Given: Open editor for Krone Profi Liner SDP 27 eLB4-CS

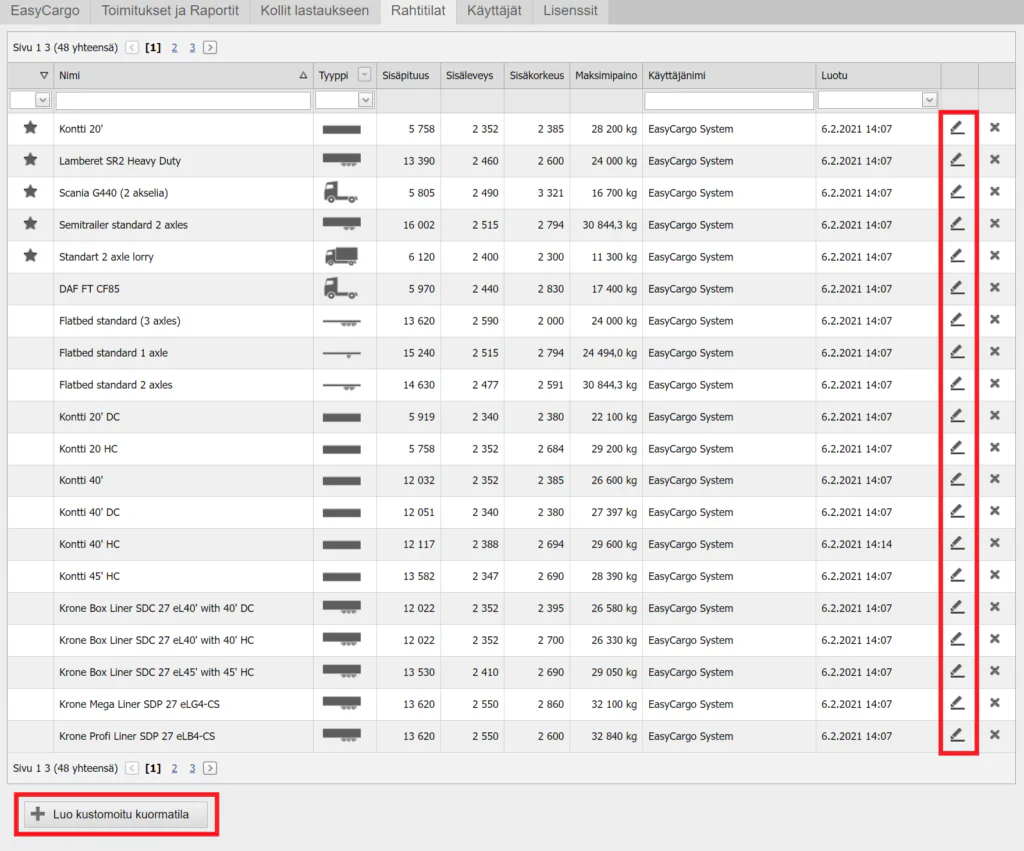Looking at the screenshot, I should [x=957, y=736].
